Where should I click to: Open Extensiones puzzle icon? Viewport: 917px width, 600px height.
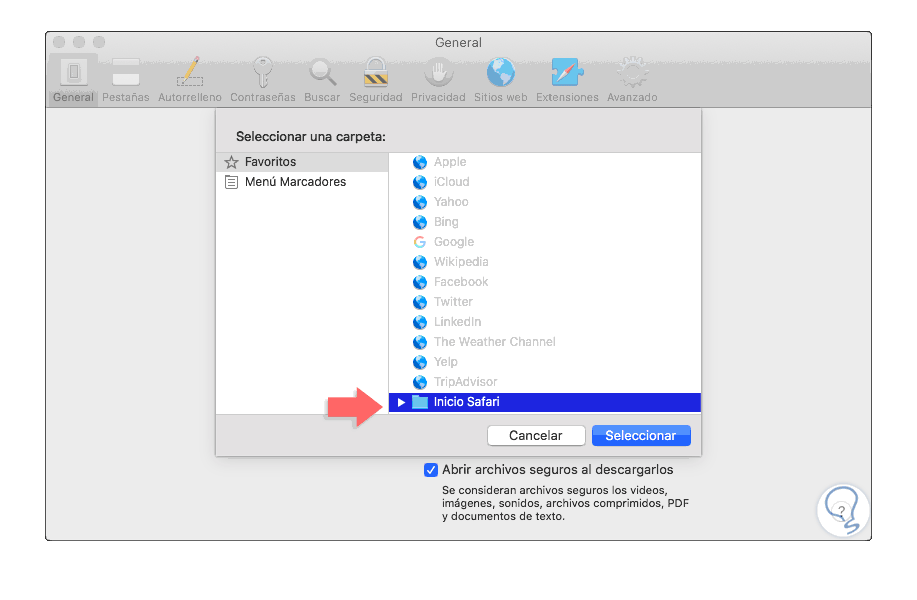pos(567,73)
